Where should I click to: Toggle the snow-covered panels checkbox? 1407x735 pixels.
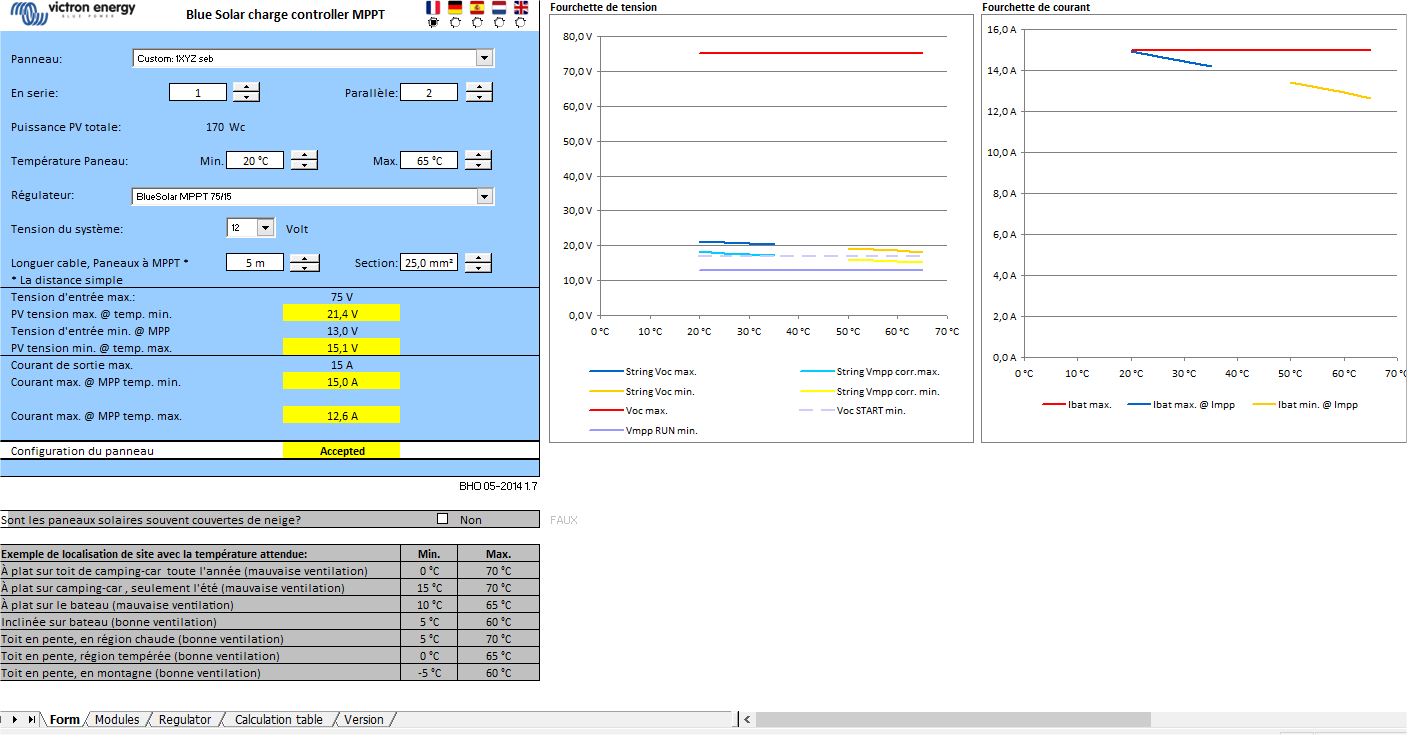442,519
